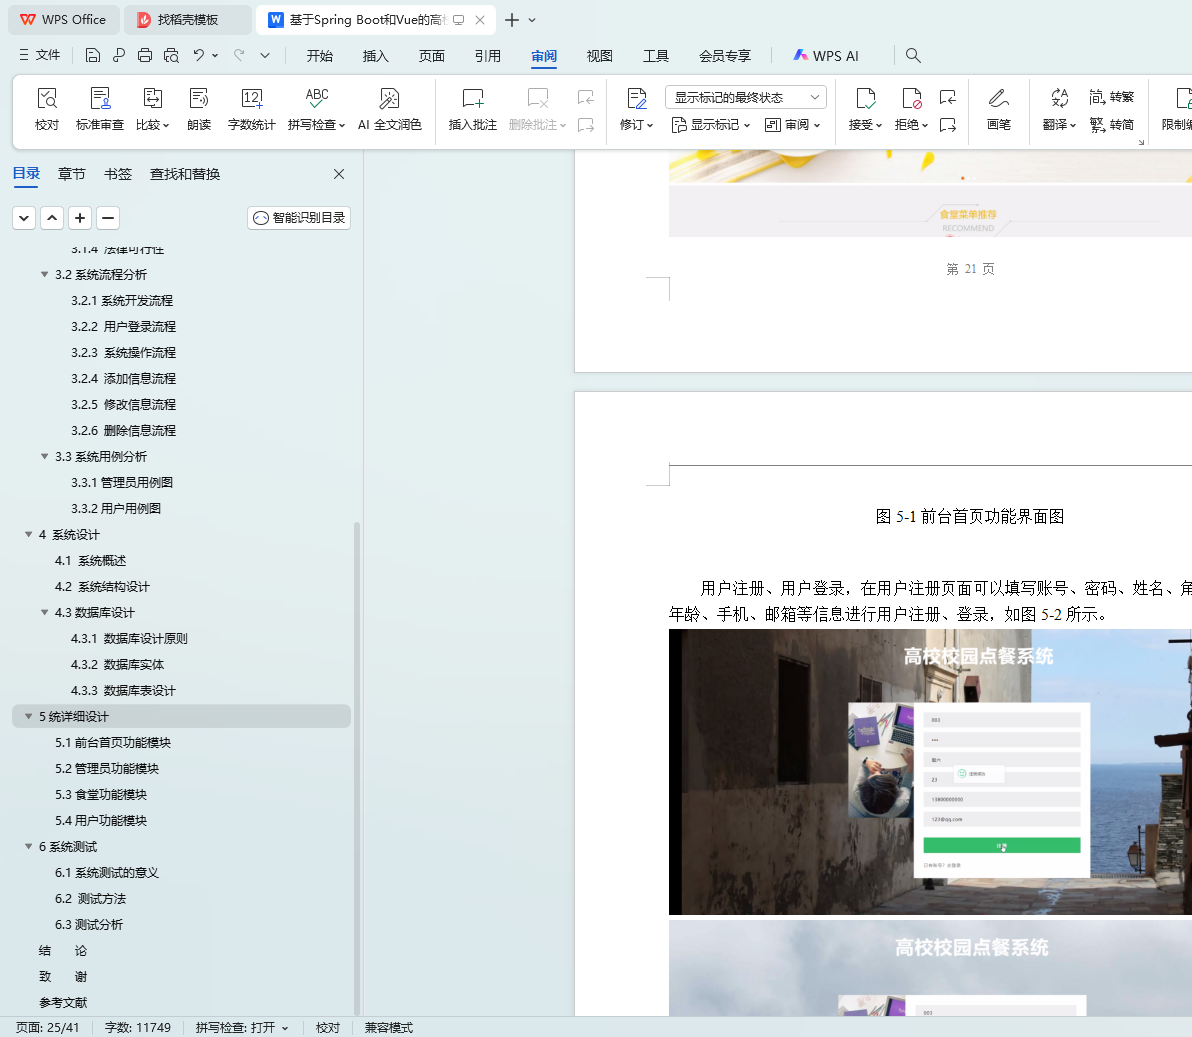Launch AI 全文润色

point(389,109)
